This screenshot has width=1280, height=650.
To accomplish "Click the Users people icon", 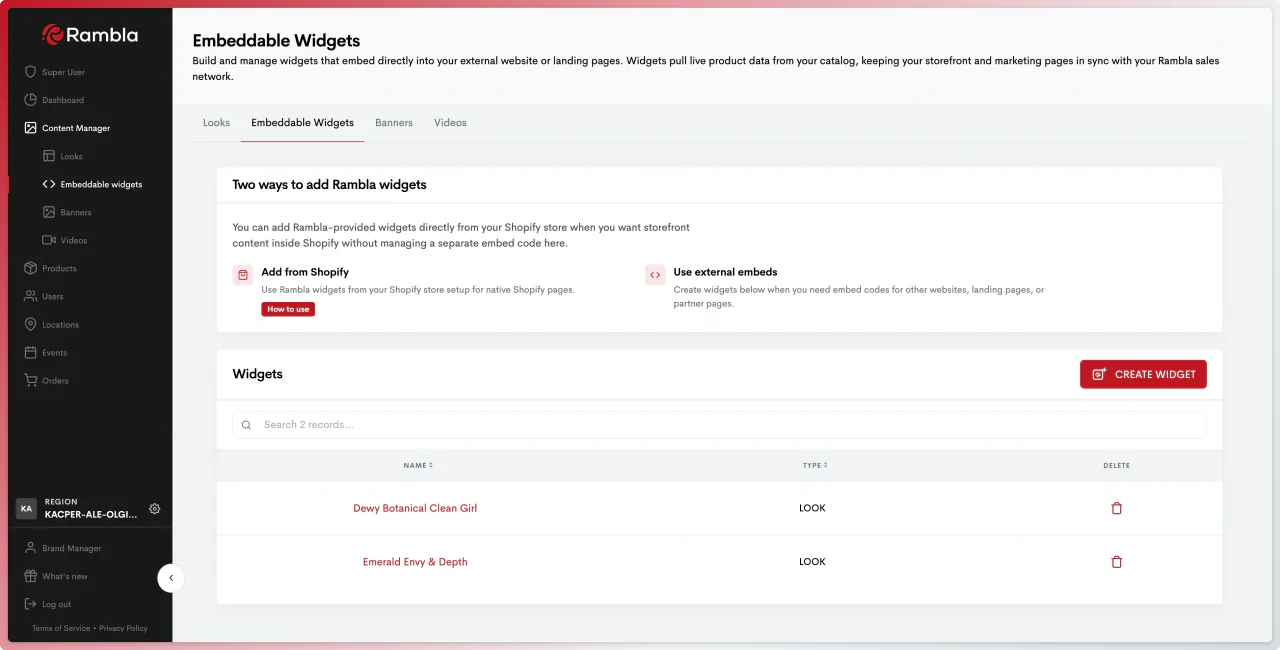I will pos(31,296).
